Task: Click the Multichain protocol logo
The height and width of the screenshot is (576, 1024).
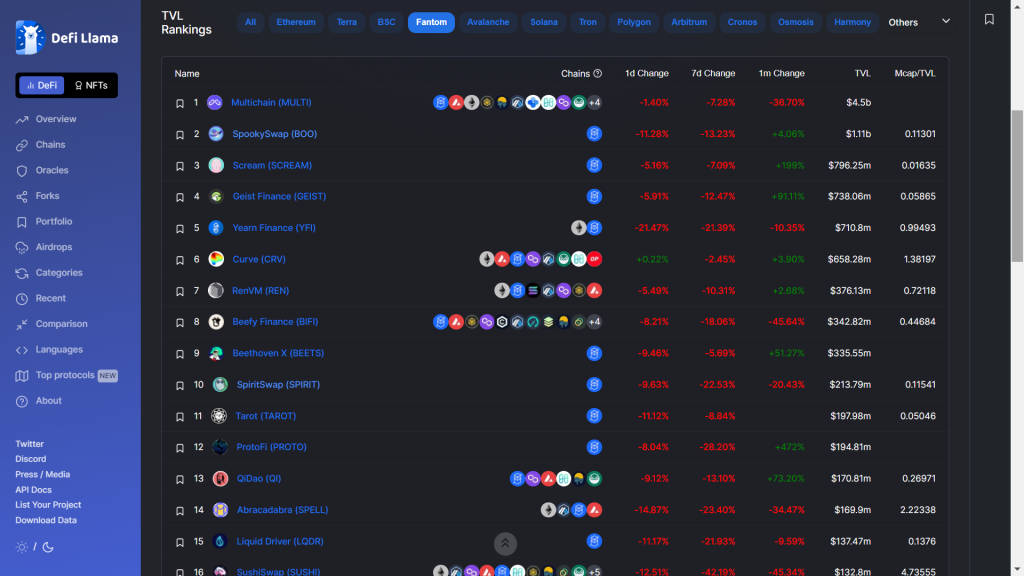Action: click(214, 103)
